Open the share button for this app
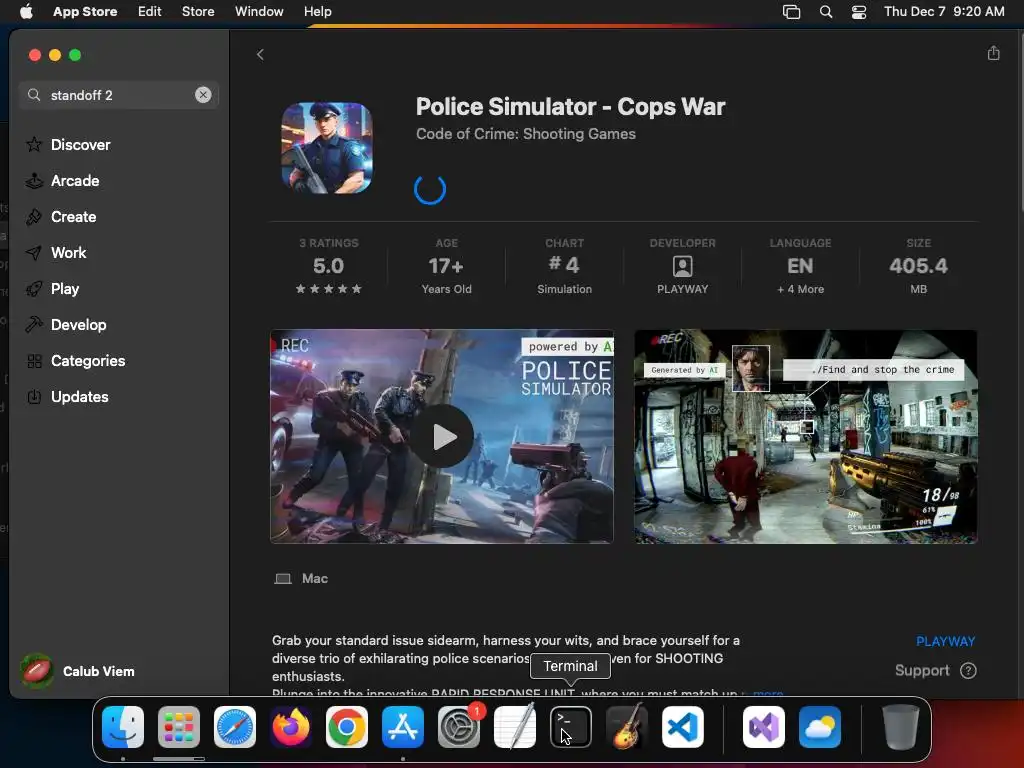 point(993,54)
